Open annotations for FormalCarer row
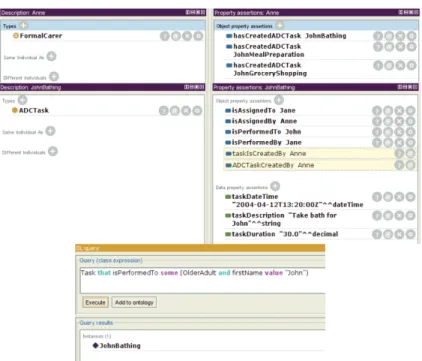The image size is (422, 361). pos(176,36)
